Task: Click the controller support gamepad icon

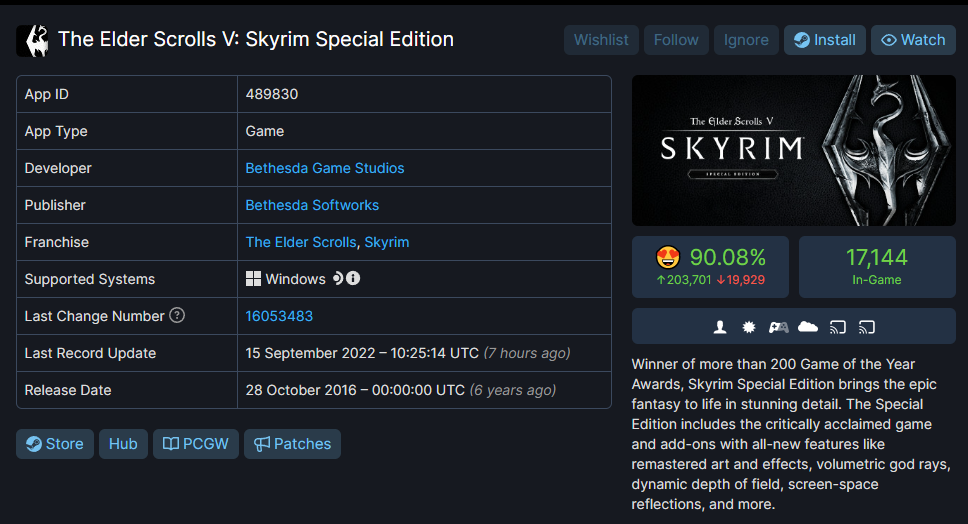Action: pyautogui.click(x=778, y=327)
